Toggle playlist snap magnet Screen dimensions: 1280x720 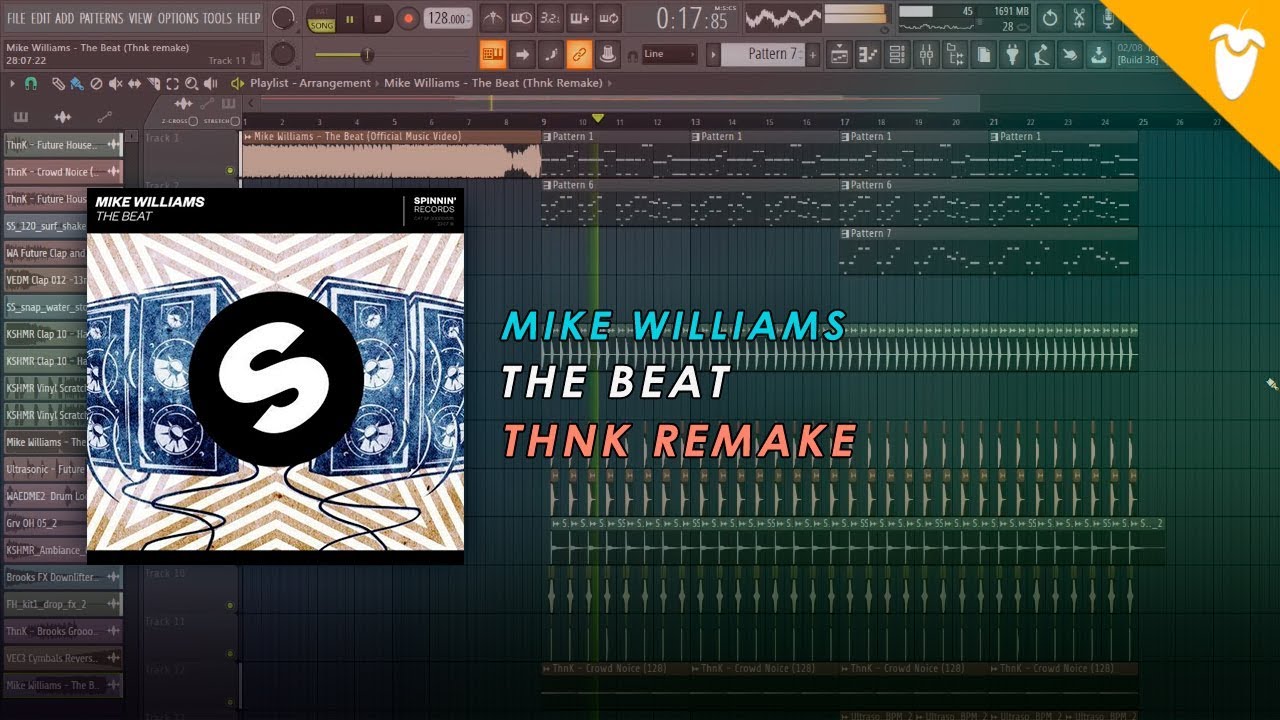[31, 84]
